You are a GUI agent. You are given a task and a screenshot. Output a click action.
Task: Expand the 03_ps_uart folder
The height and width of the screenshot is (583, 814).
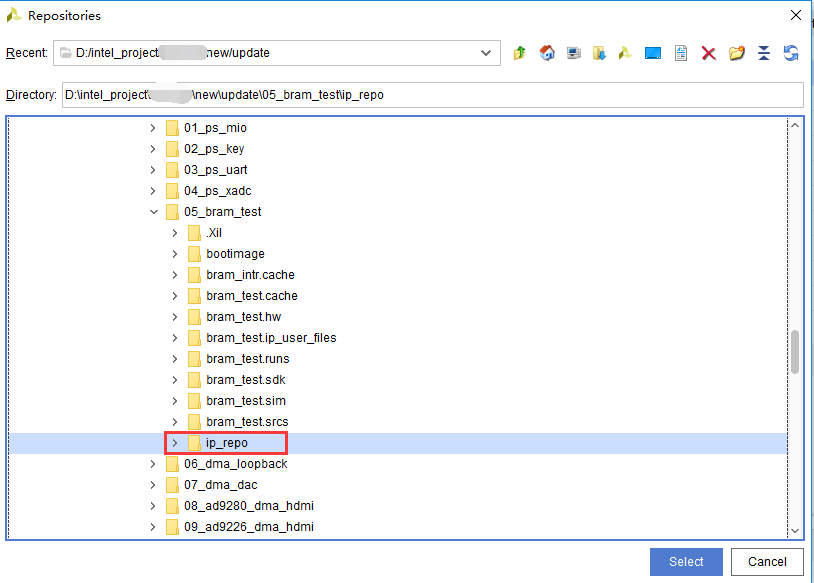click(x=153, y=170)
